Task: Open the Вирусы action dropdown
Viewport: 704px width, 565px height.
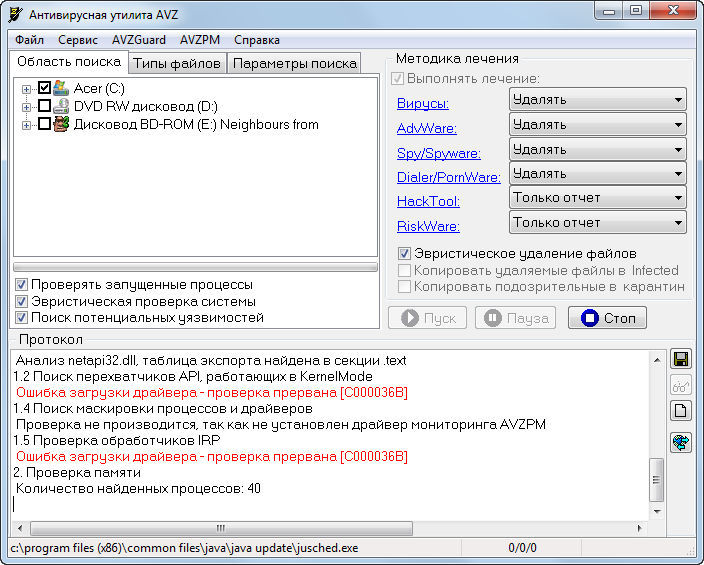Action: tap(597, 99)
